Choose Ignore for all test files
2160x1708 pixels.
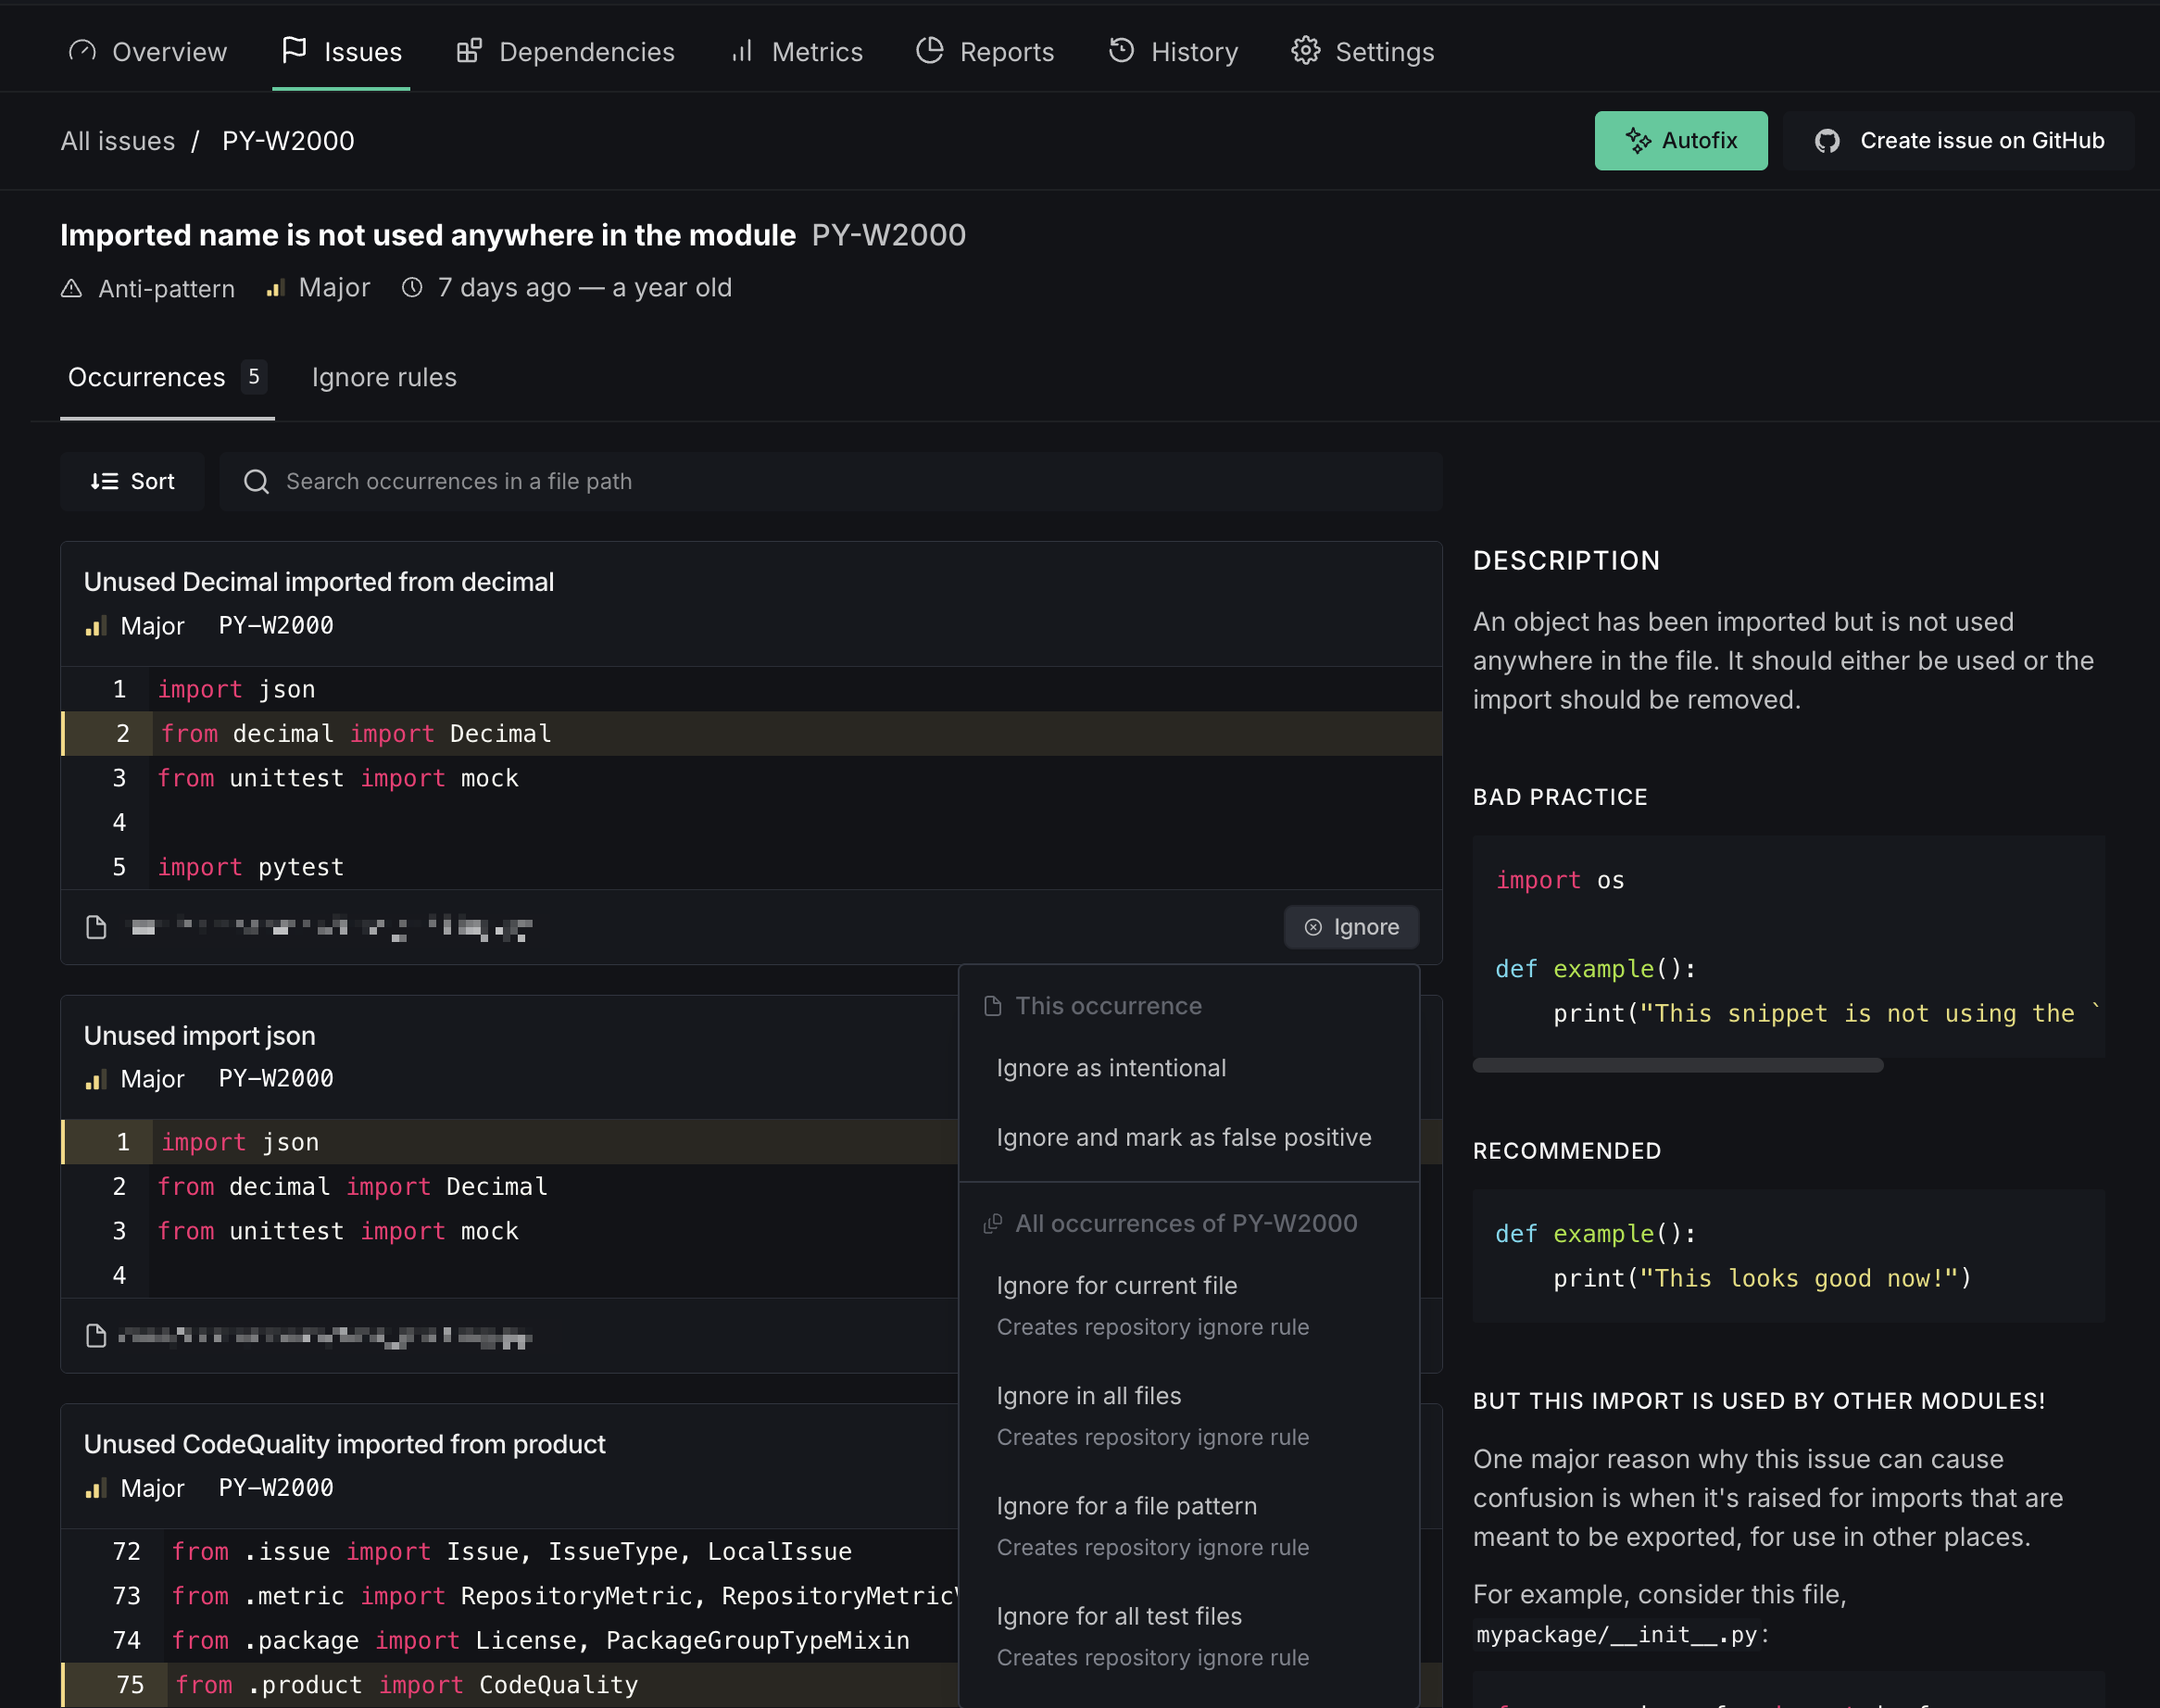pos(1118,1616)
